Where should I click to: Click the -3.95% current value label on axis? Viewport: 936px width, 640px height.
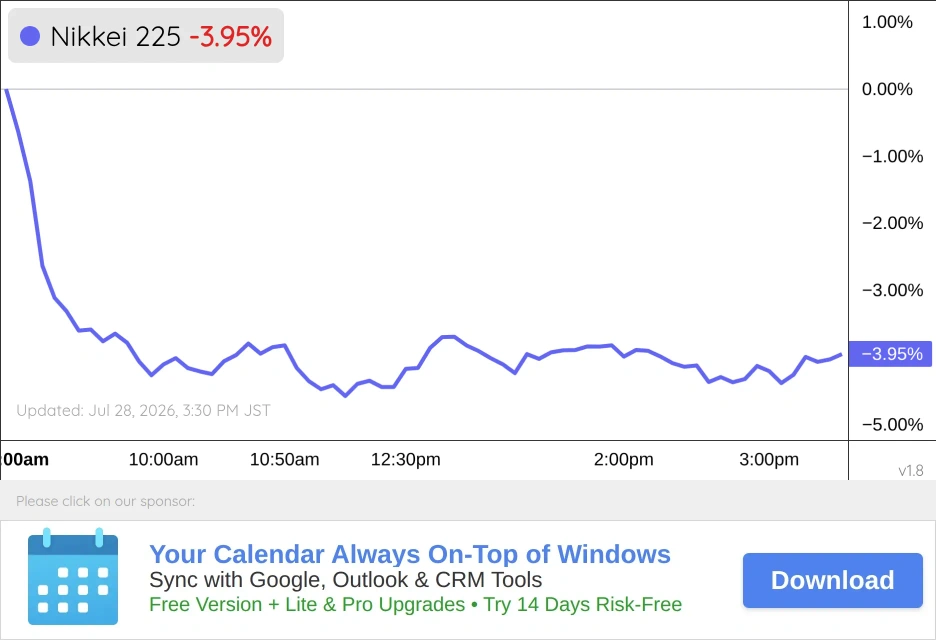pos(890,354)
